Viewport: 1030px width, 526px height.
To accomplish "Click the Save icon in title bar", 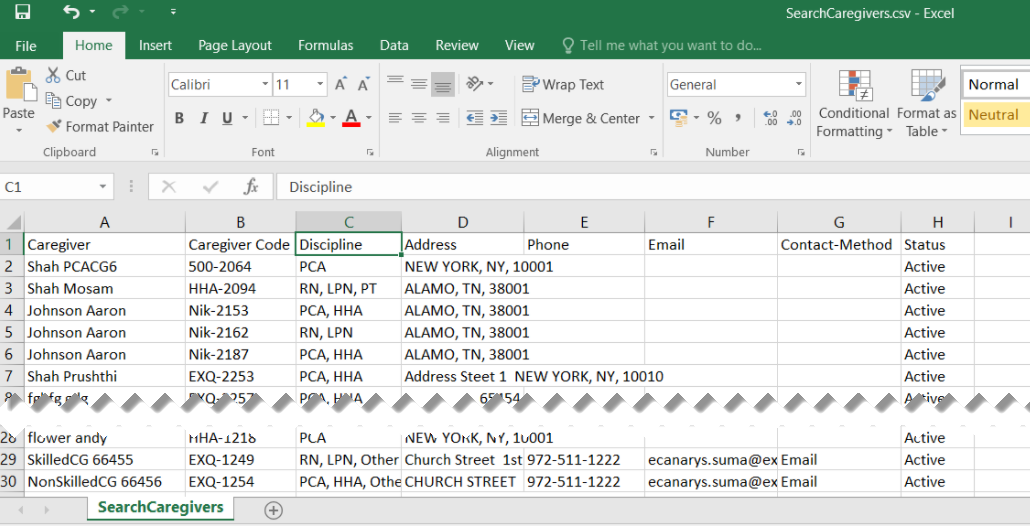I will click(x=22, y=13).
